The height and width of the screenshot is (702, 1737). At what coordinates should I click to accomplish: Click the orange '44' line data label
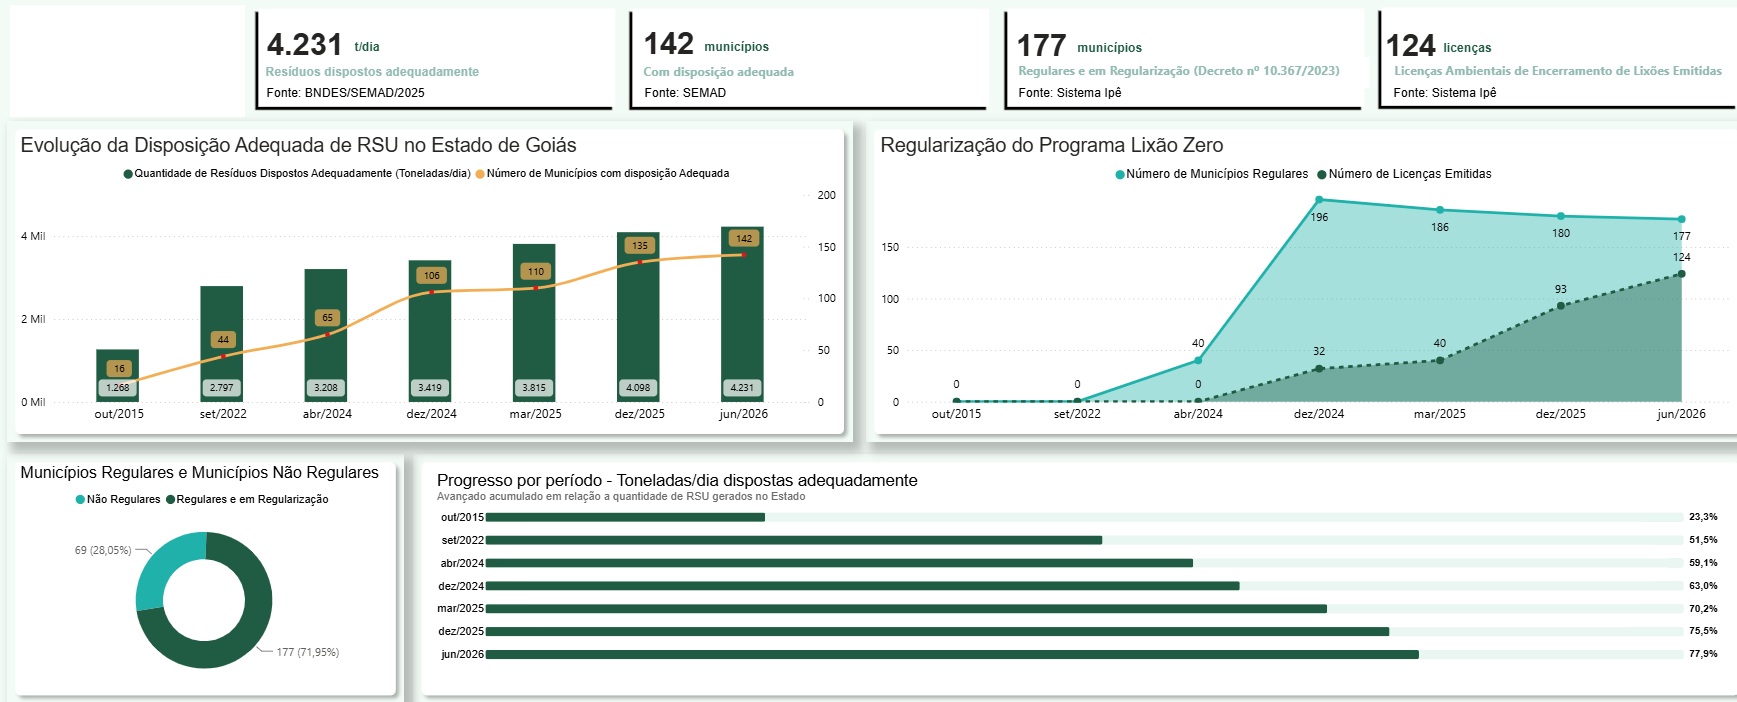click(x=223, y=340)
